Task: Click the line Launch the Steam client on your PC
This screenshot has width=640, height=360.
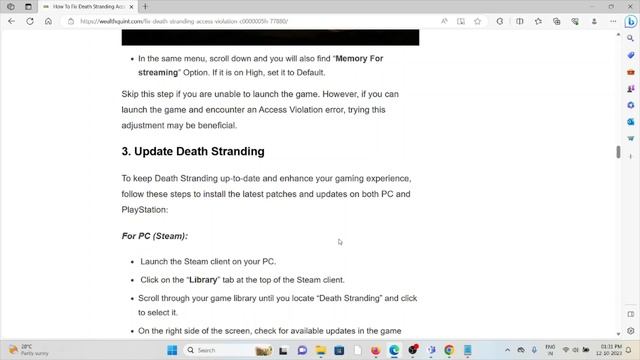Action: (208, 262)
